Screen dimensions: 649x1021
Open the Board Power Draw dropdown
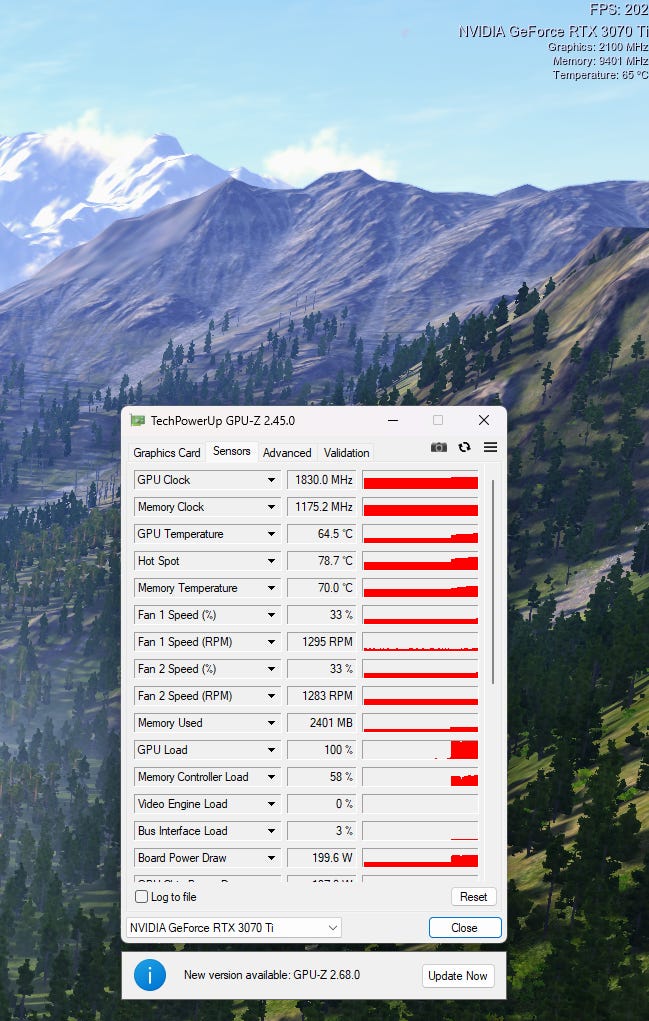point(271,858)
